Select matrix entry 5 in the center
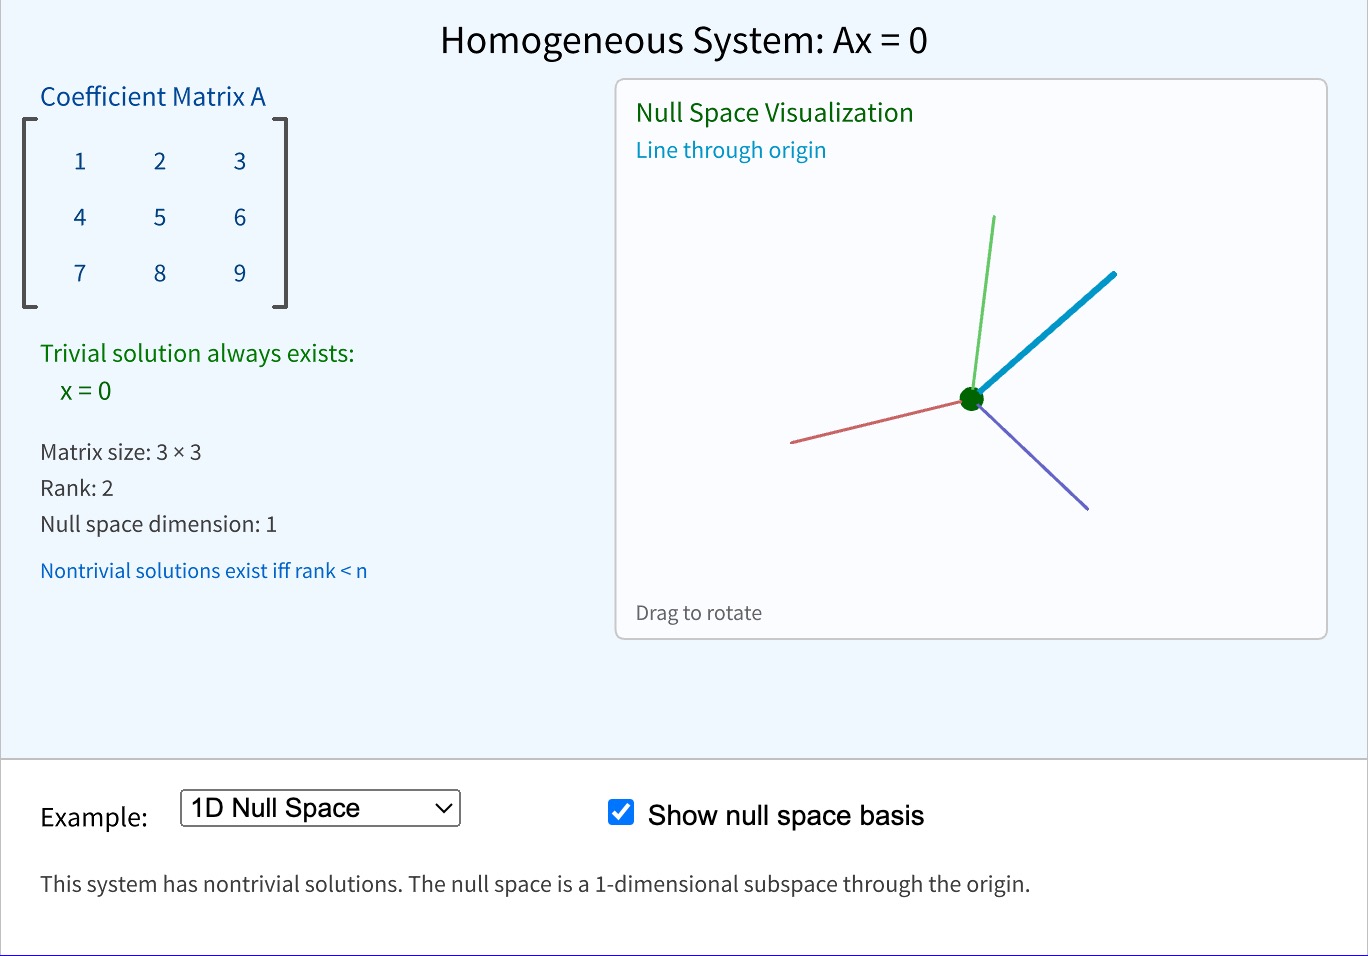 (x=159, y=217)
